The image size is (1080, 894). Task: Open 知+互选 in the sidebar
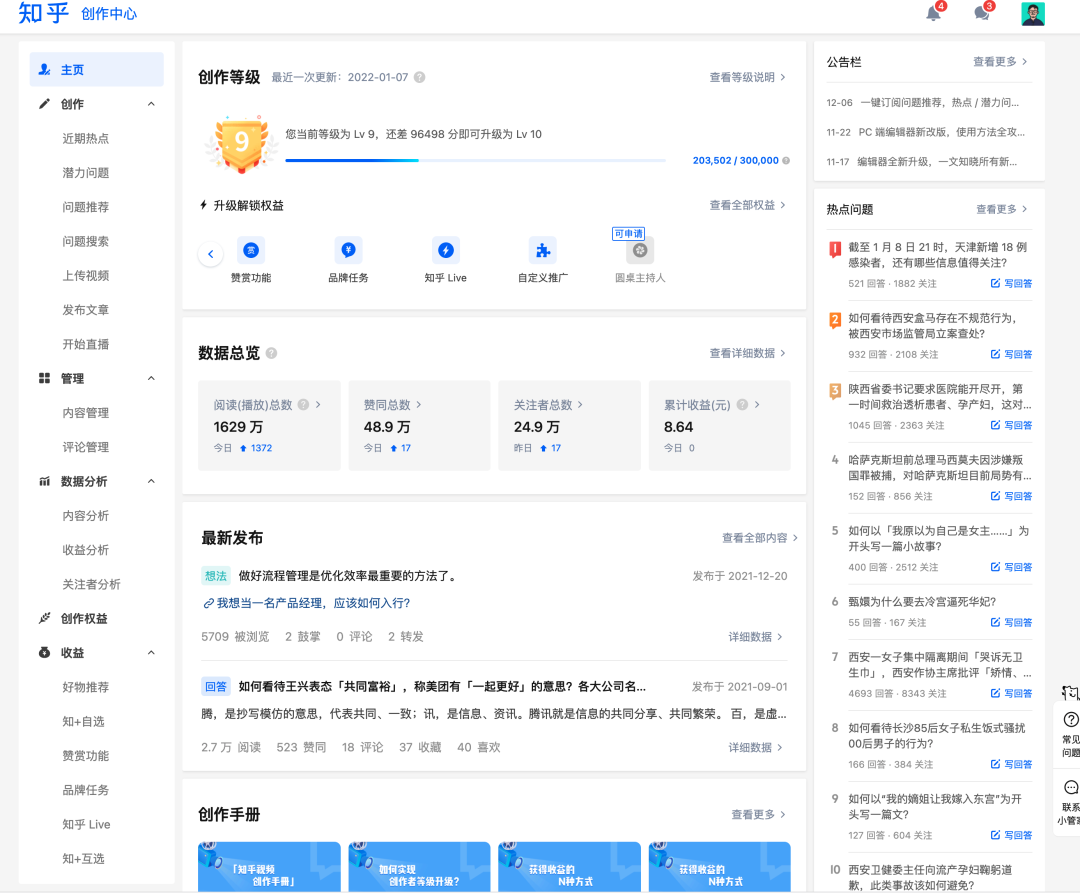click(x=83, y=859)
